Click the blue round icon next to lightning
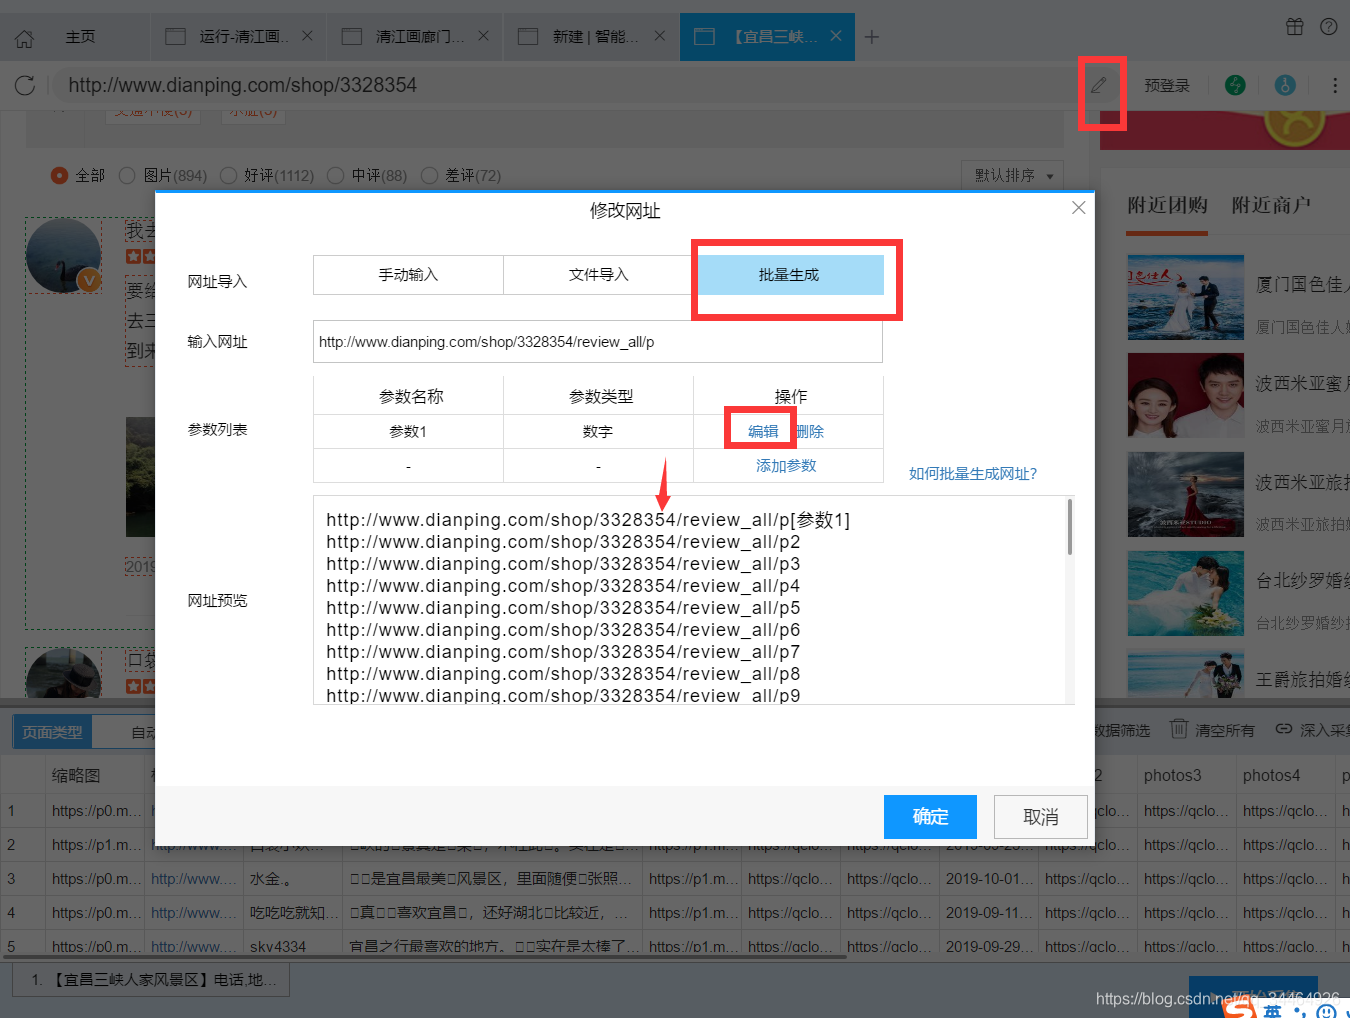Image resolution: width=1350 pixels, height=1018 pixels. tap(1285, 85)
